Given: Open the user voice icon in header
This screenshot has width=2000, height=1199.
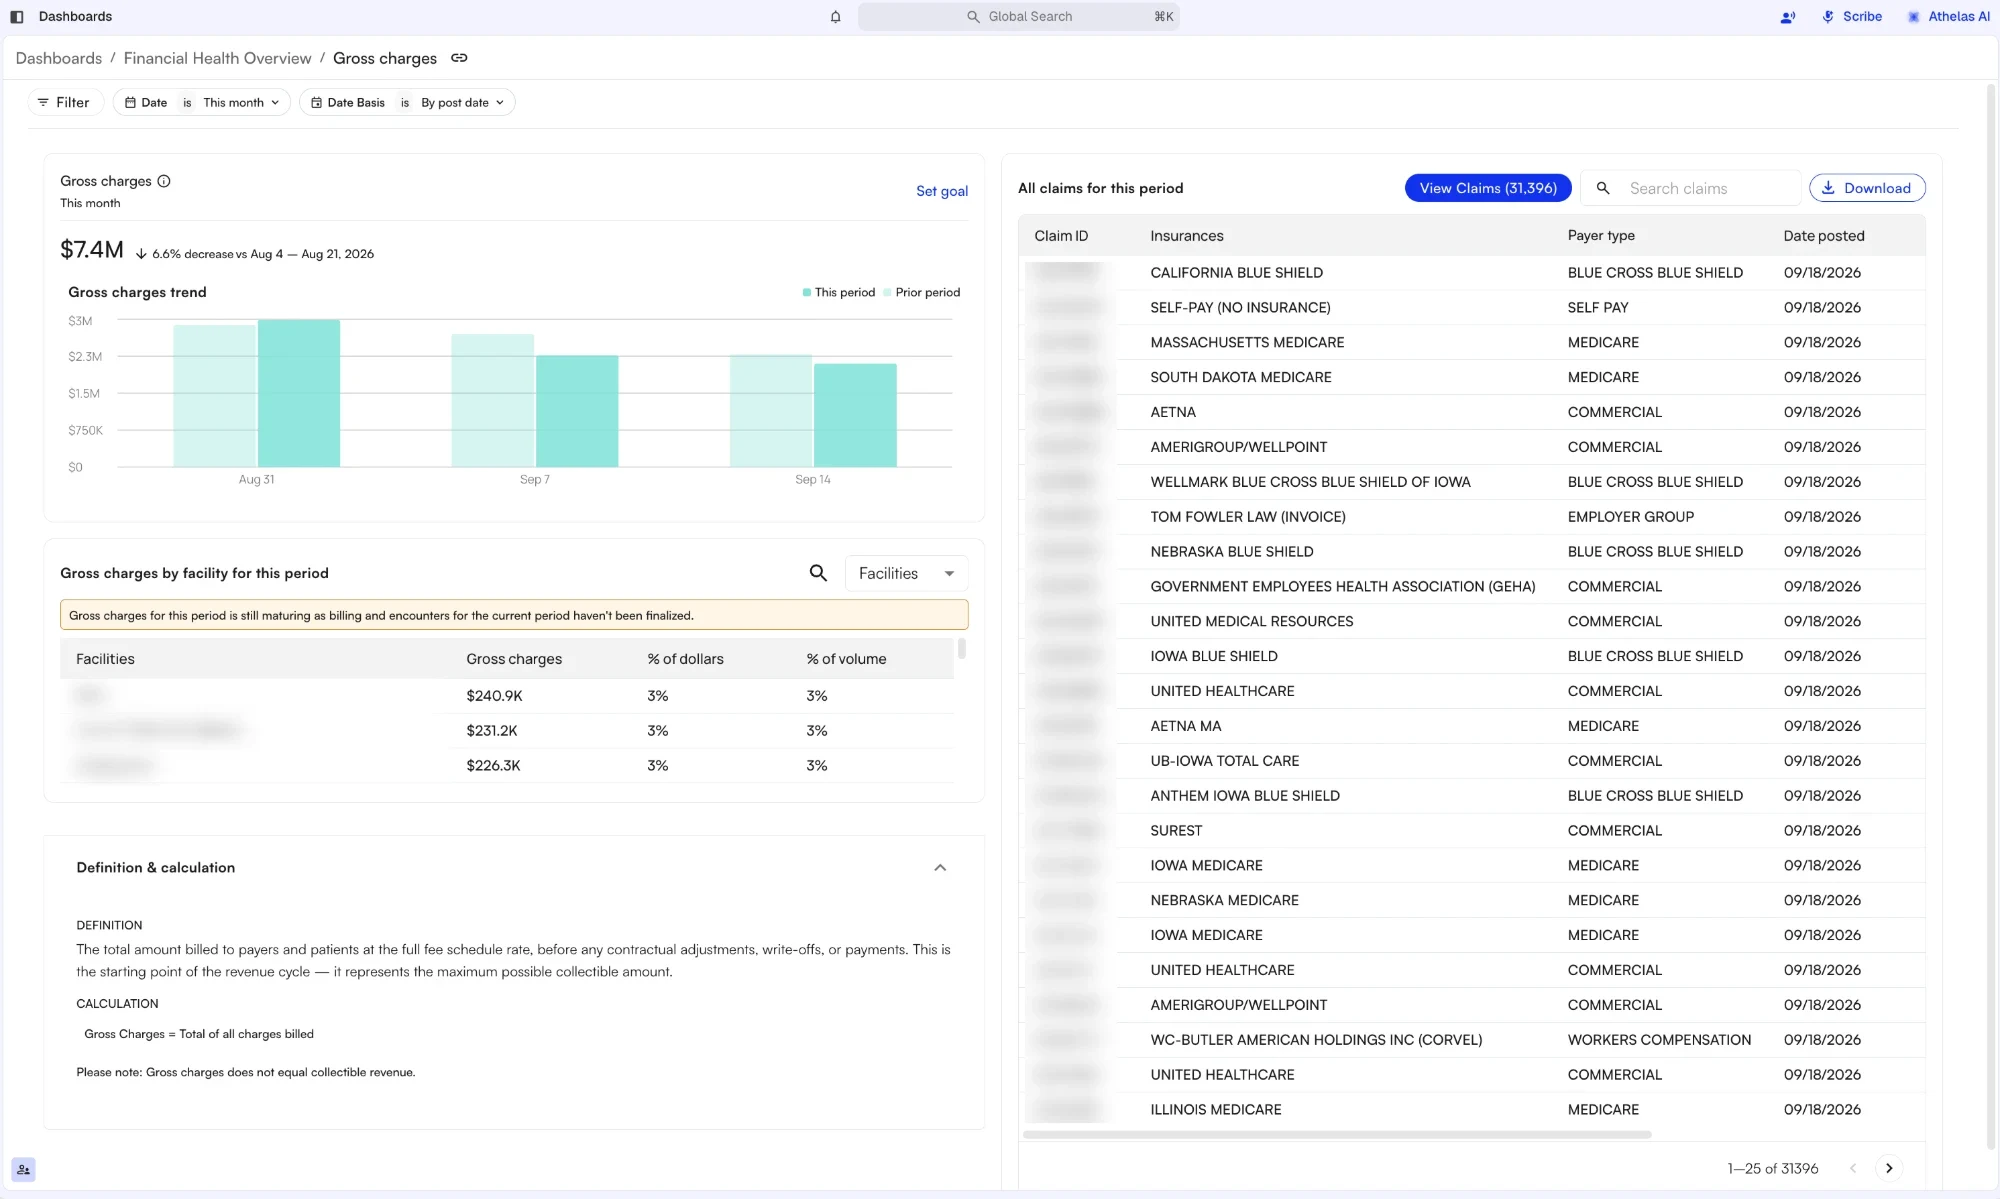Looking at the screenshot, I should tap(1788, 17).
